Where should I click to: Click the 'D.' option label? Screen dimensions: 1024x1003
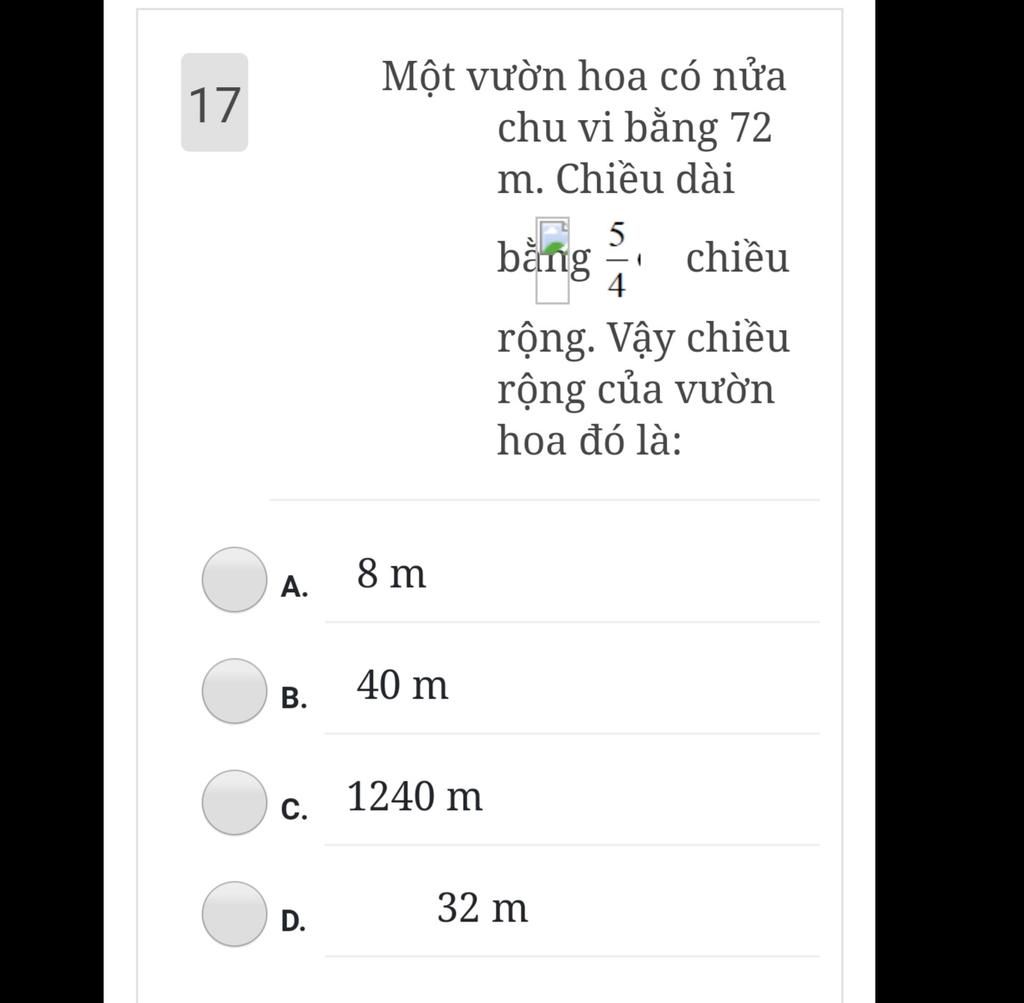tap(294, 921)
